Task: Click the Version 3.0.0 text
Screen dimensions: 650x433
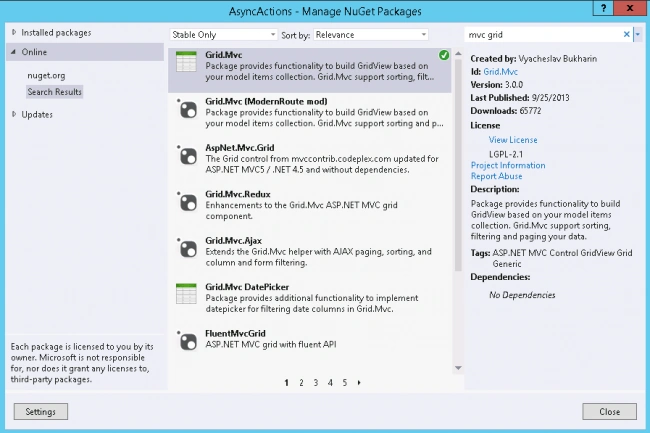Action: [x=497, y=85]
